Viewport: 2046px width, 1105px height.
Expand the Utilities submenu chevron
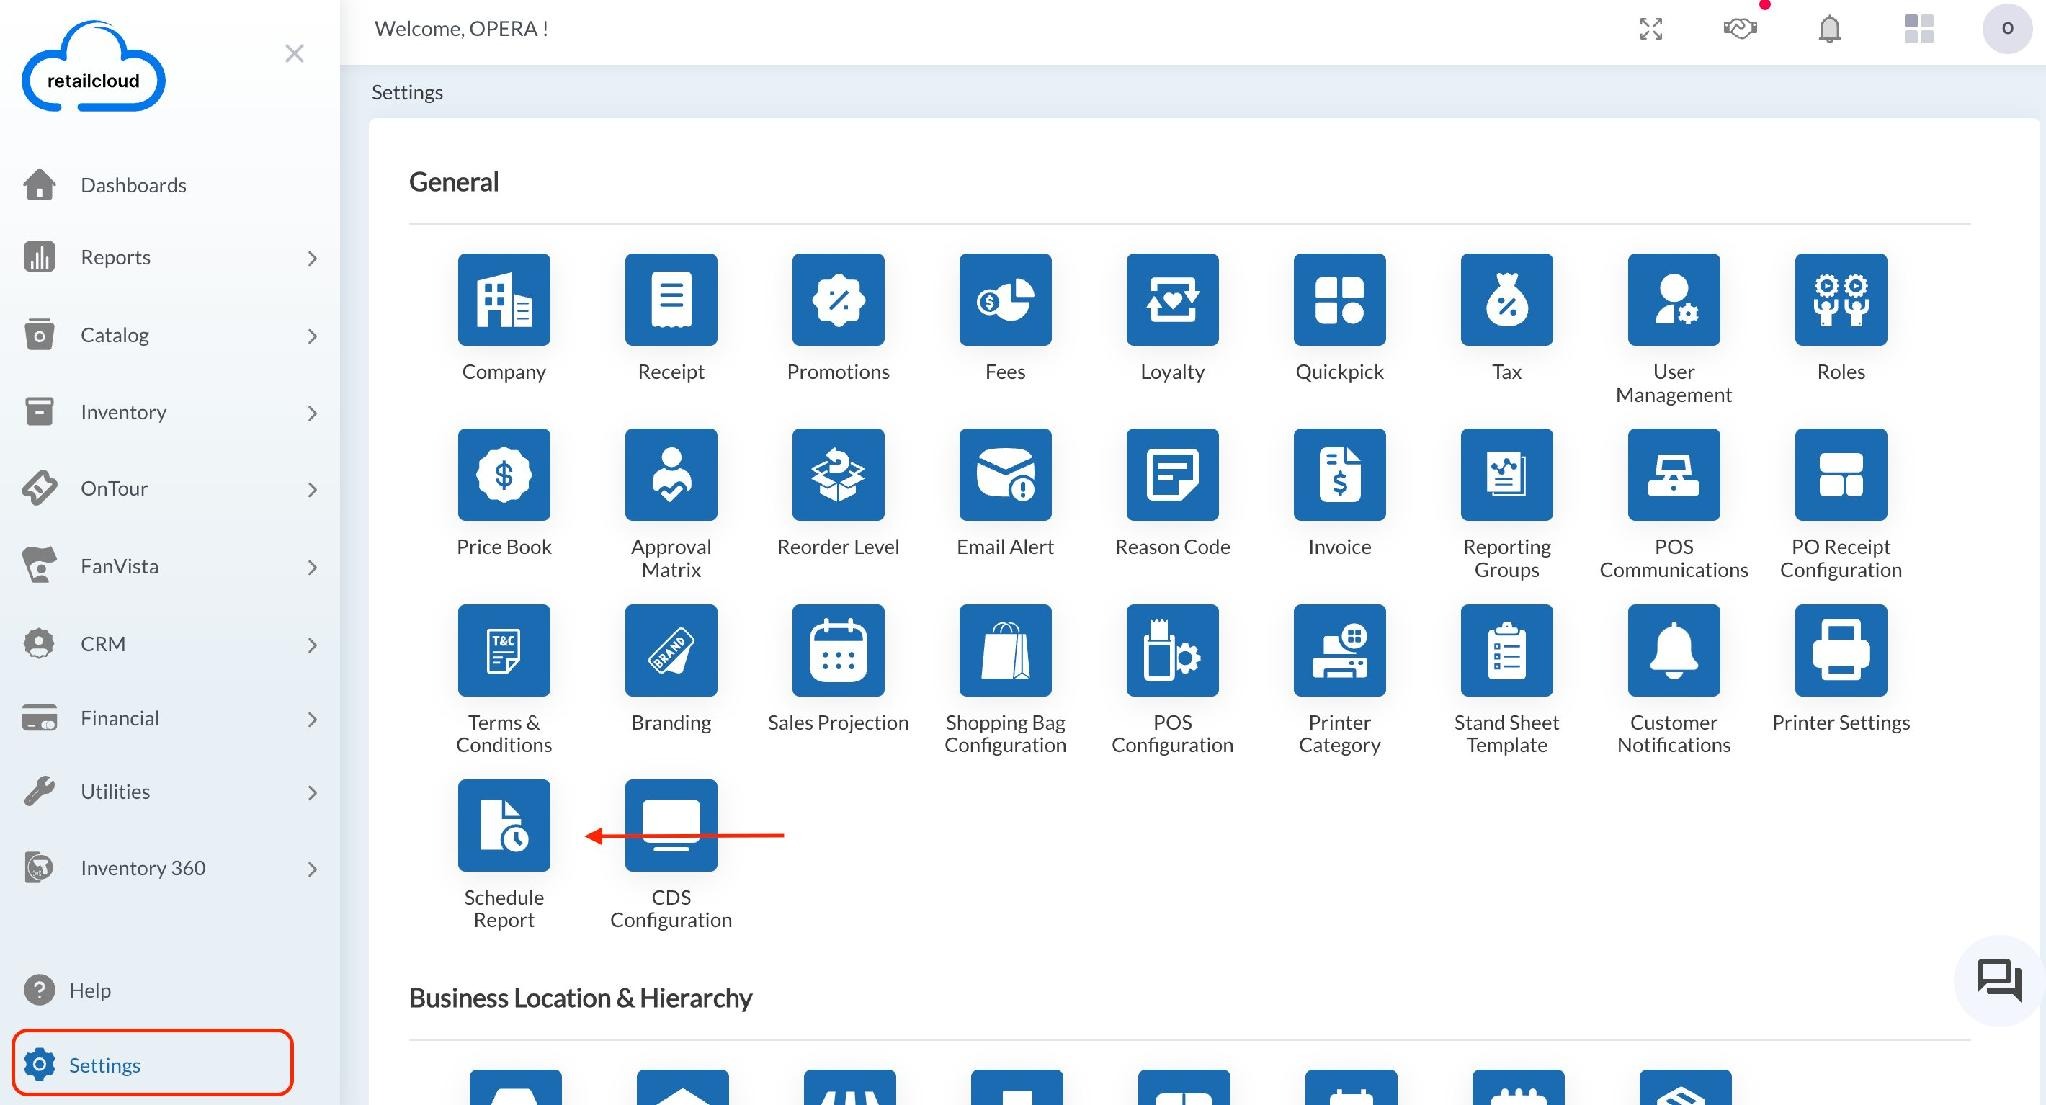[312, 793]
